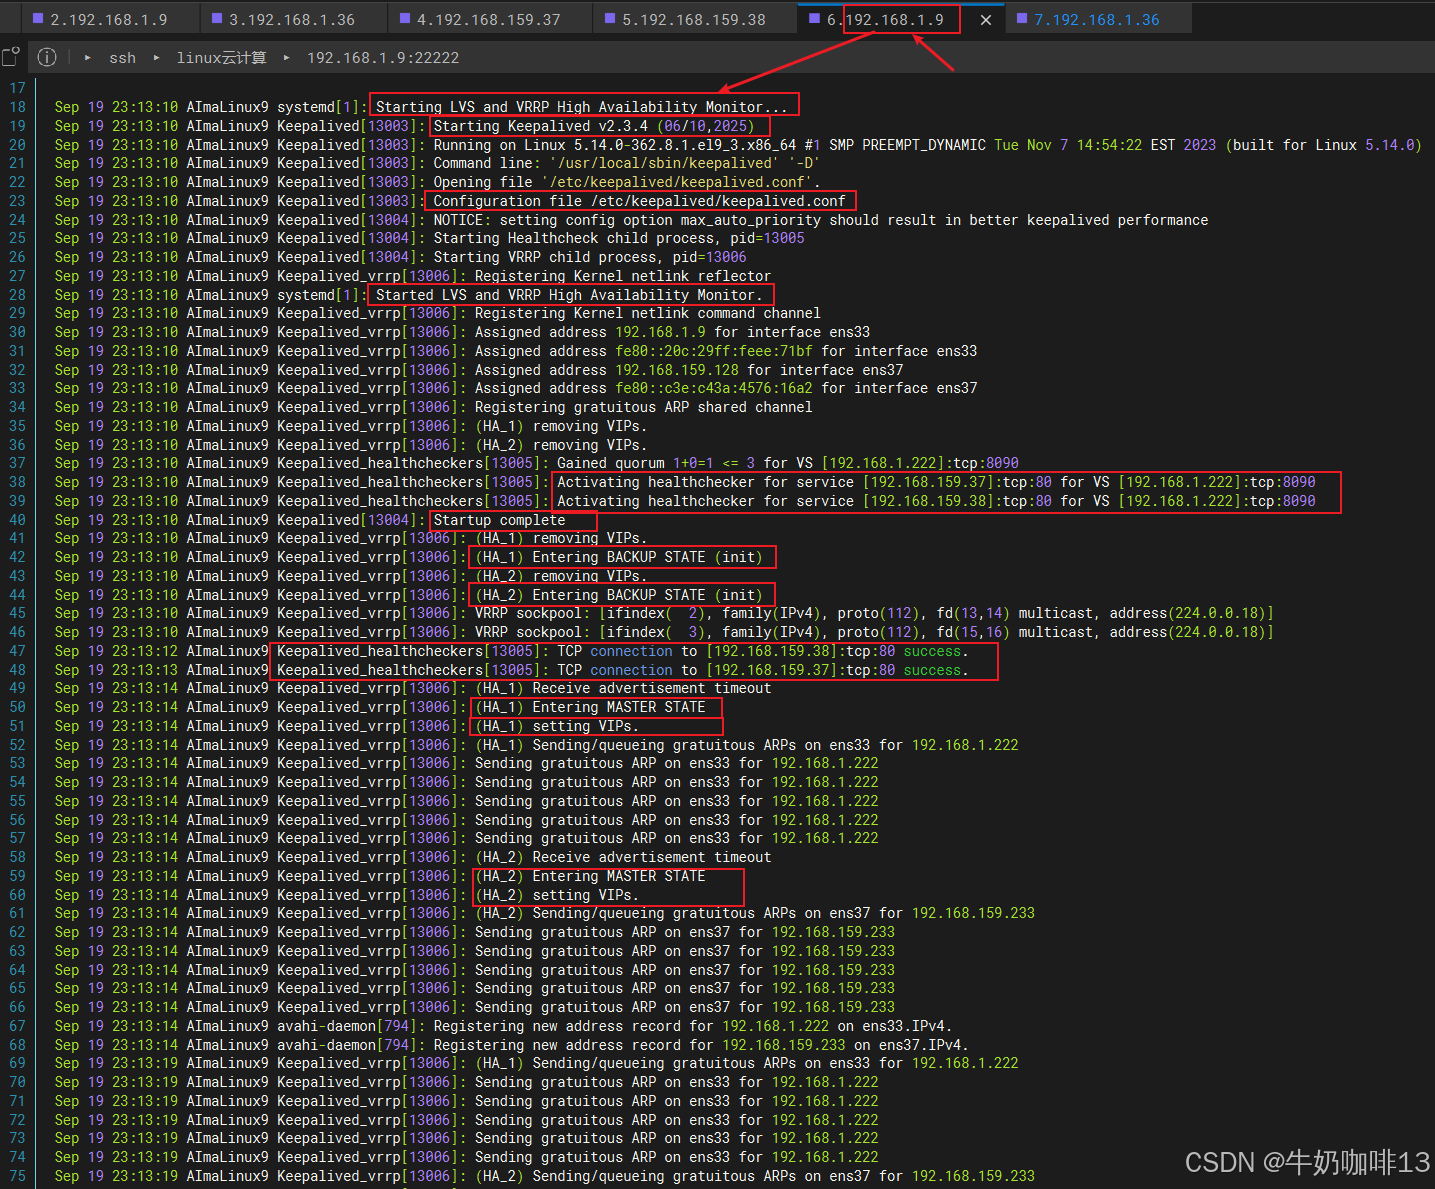Click IP 192.168.159.233 on line 68
This screenshot has height=1189, width=1435.
tap(784, 1045)
